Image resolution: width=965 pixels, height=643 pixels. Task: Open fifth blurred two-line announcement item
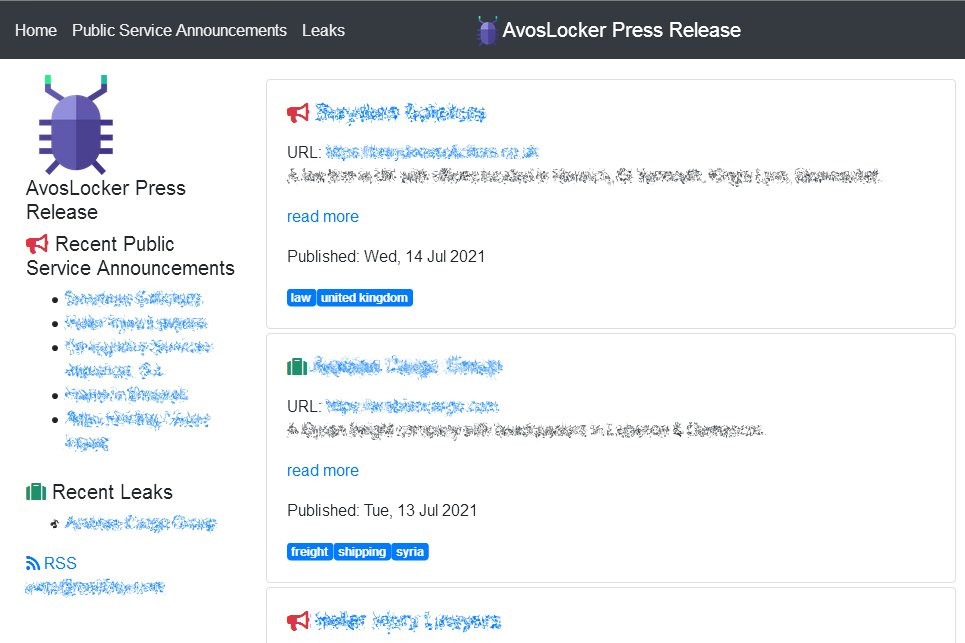click(138, 431)
